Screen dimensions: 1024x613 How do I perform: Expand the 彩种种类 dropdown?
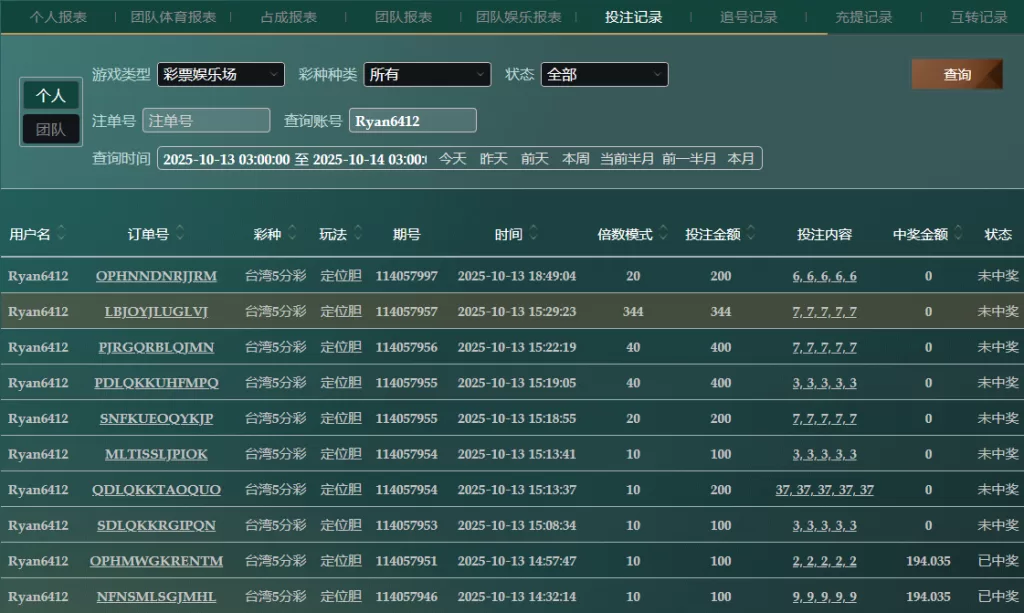pyautogui.click(x=427, y=74)
